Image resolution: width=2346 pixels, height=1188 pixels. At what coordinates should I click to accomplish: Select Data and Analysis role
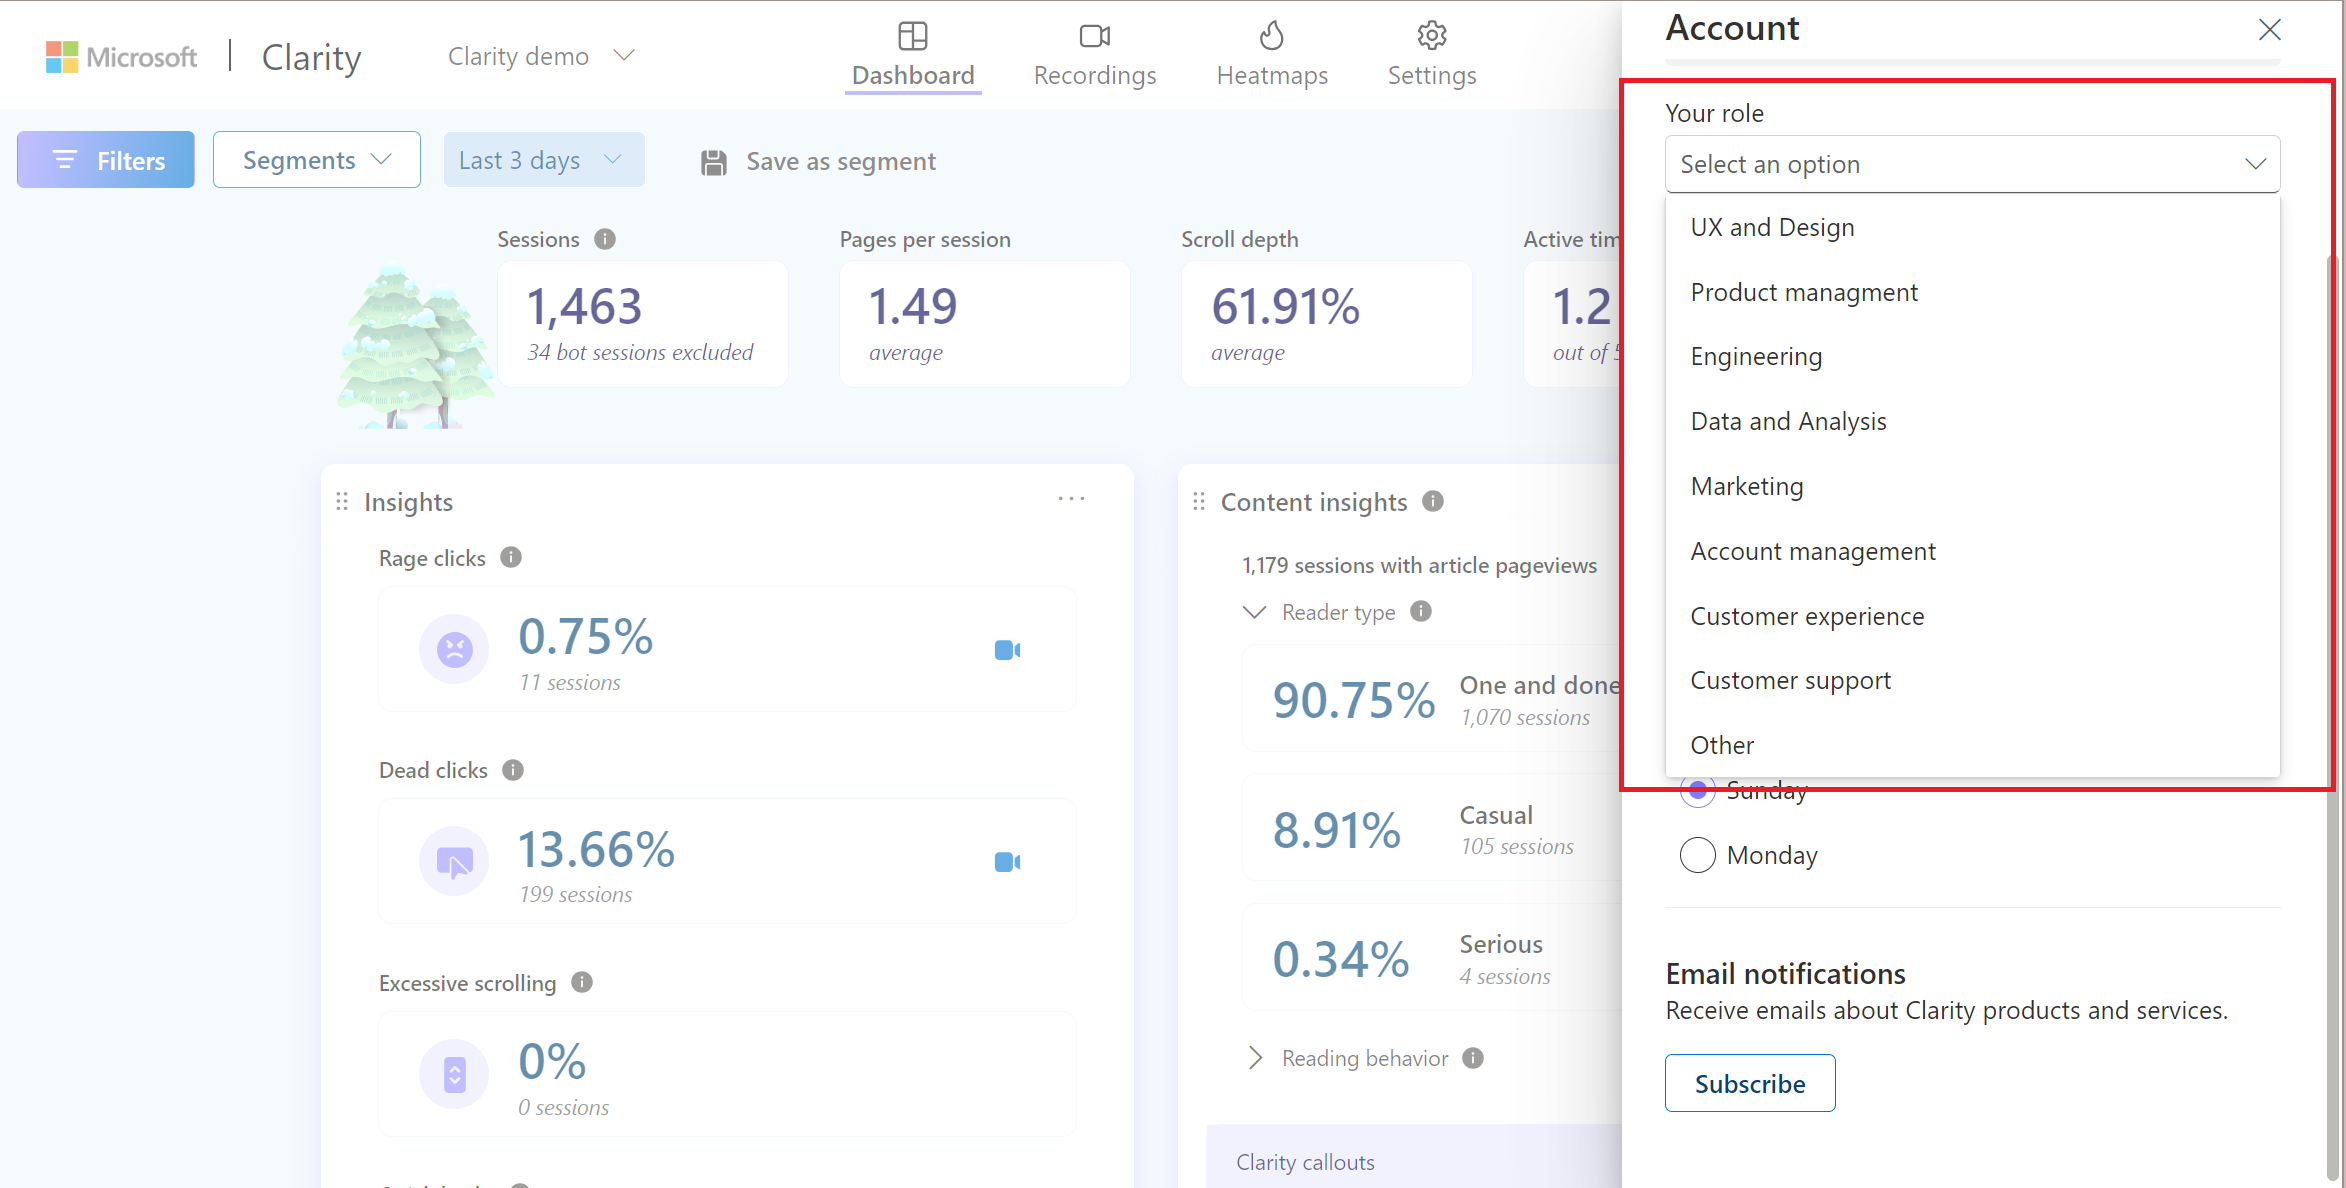1972,422
